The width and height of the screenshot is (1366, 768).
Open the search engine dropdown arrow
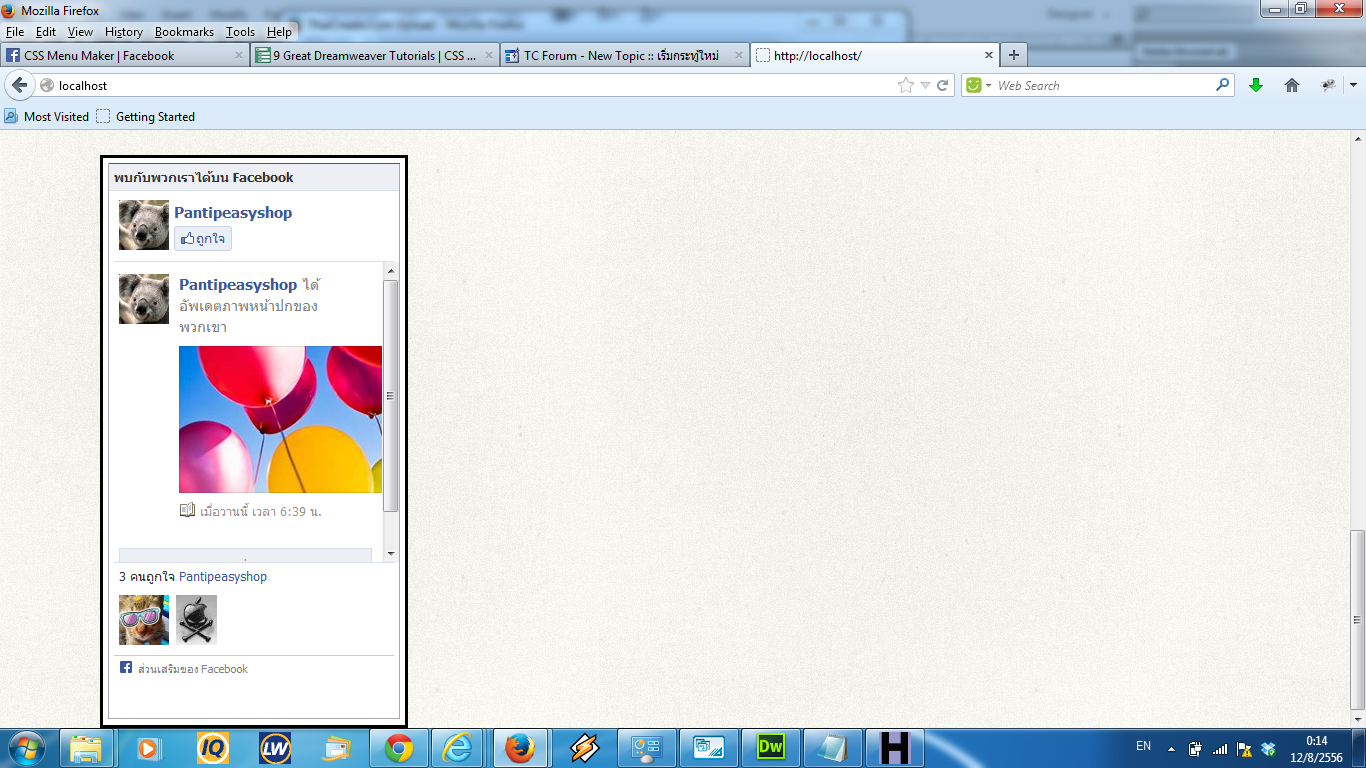(988, 86)
